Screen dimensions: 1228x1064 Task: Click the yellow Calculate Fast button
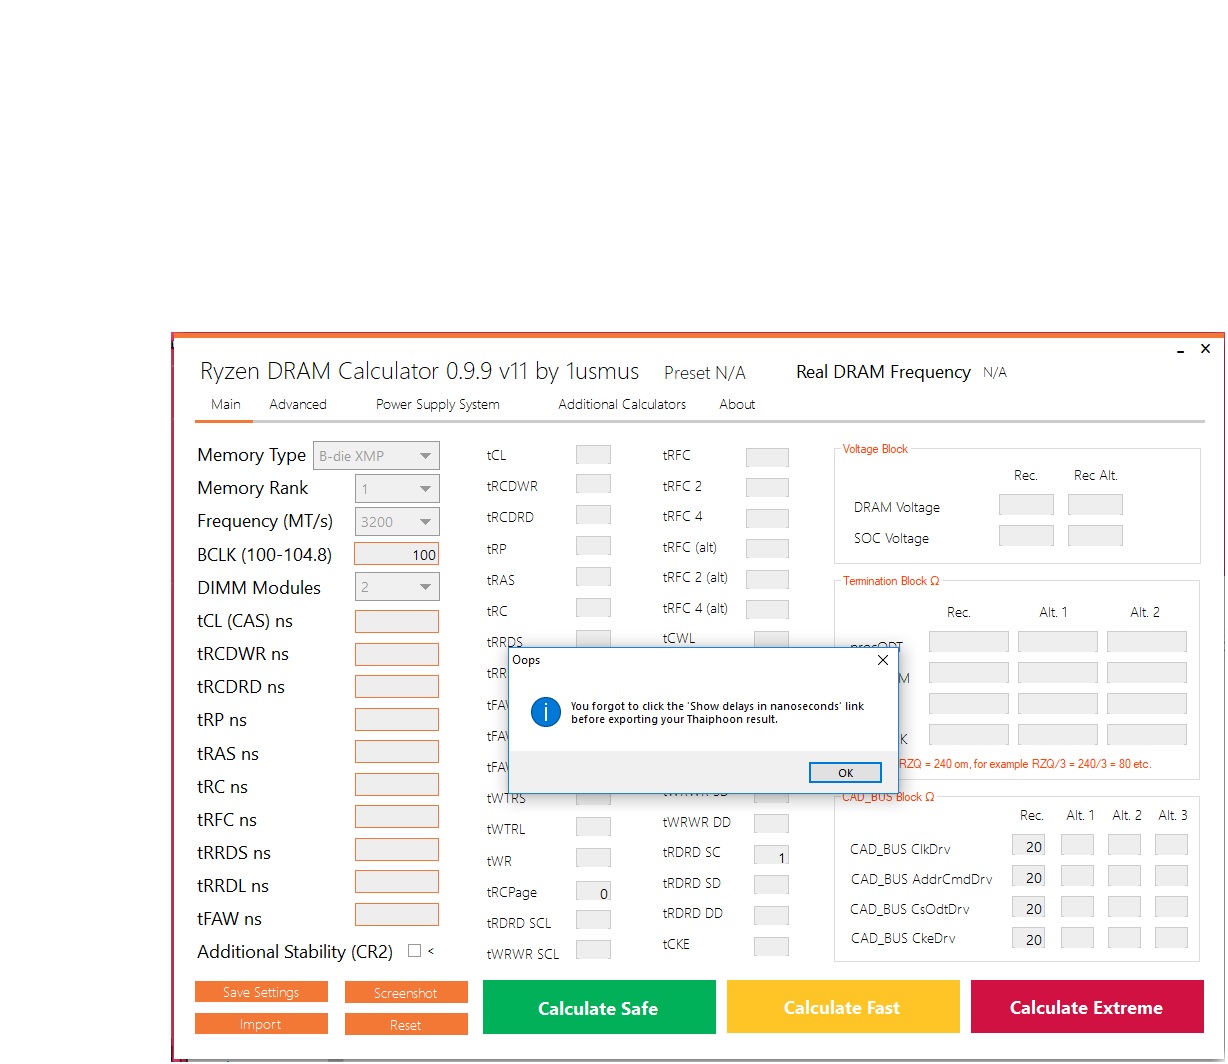(x=843, y=1007)
